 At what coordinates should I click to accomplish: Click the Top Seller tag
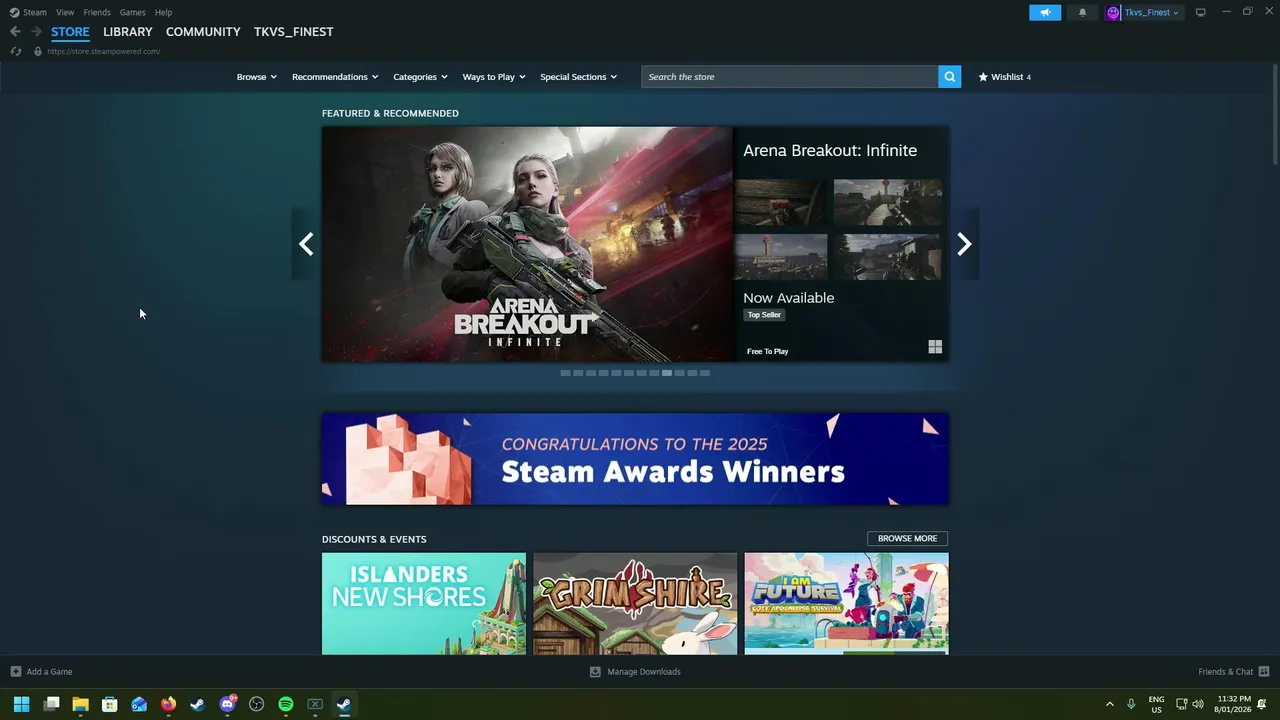pos(764,315)
